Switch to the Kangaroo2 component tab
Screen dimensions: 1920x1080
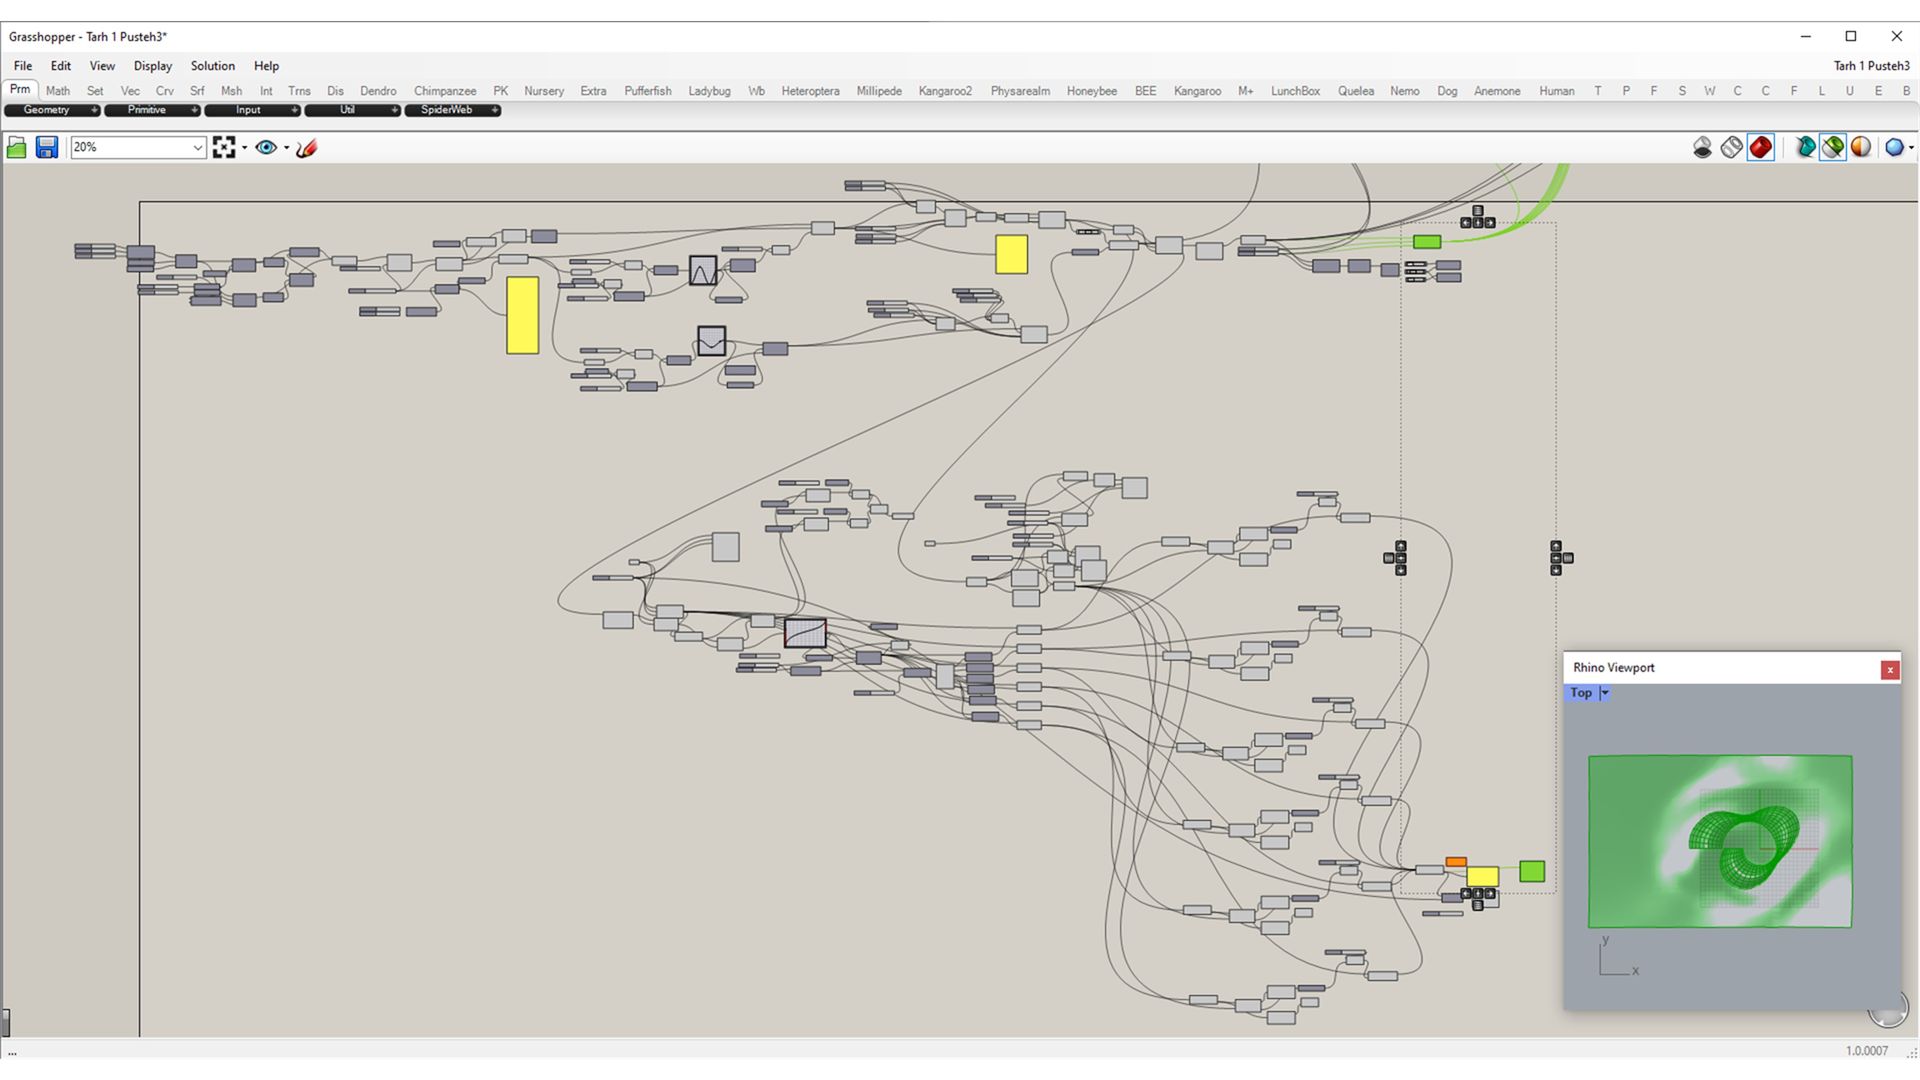point(944,91)
